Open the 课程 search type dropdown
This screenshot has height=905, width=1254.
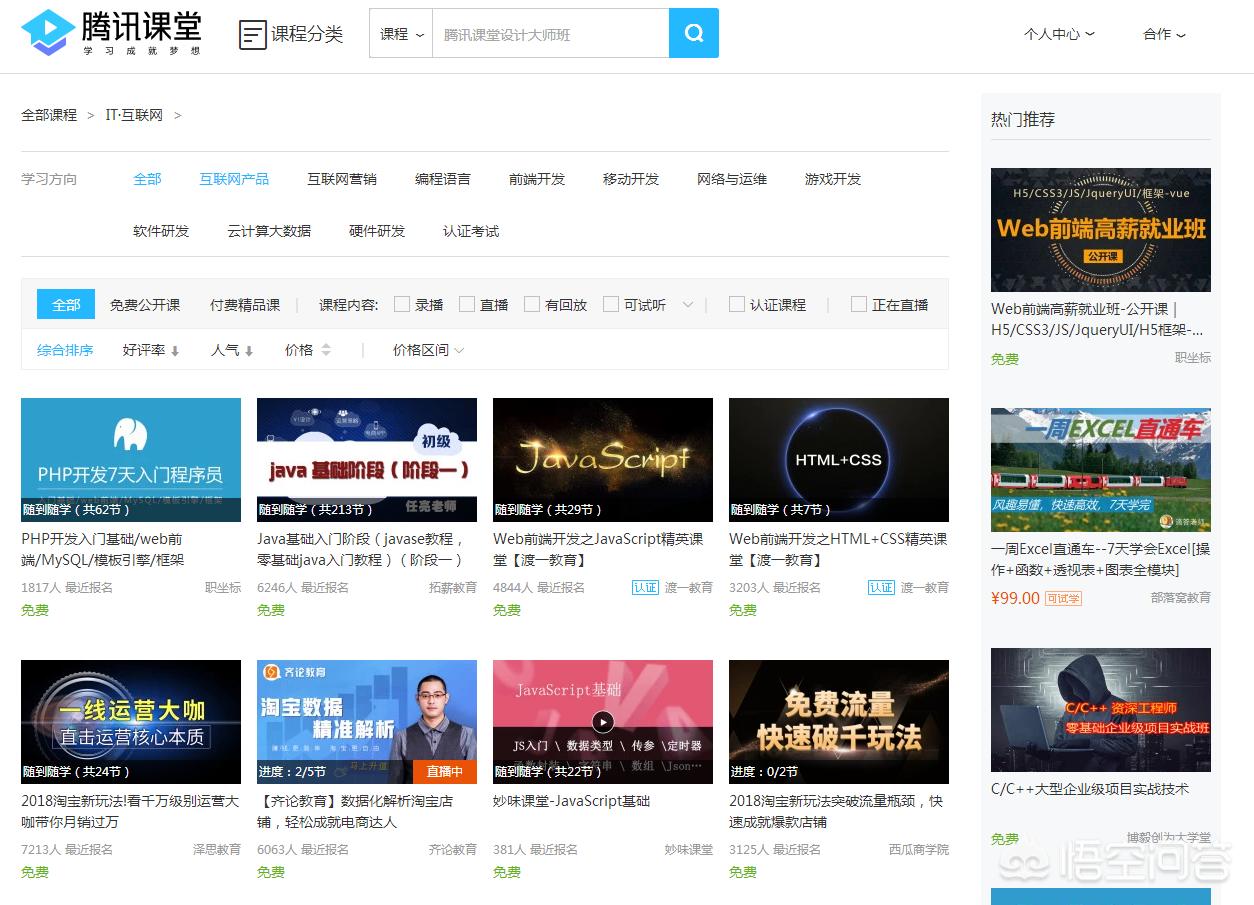pyautogui.click(x=401, y=34)
